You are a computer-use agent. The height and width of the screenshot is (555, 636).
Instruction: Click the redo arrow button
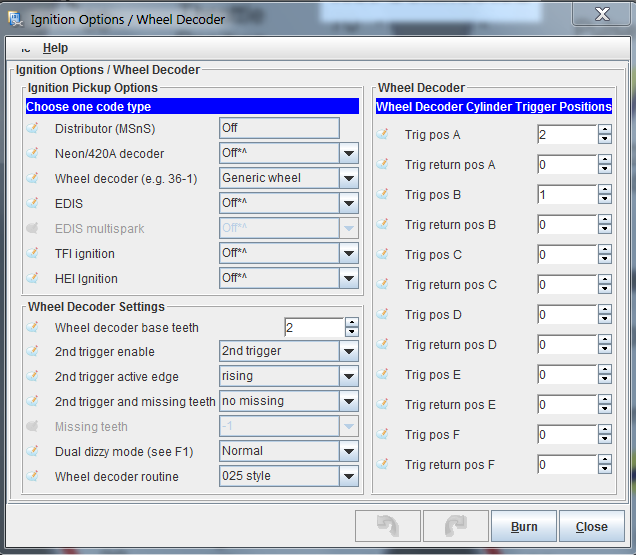click(x=456, y=527)
